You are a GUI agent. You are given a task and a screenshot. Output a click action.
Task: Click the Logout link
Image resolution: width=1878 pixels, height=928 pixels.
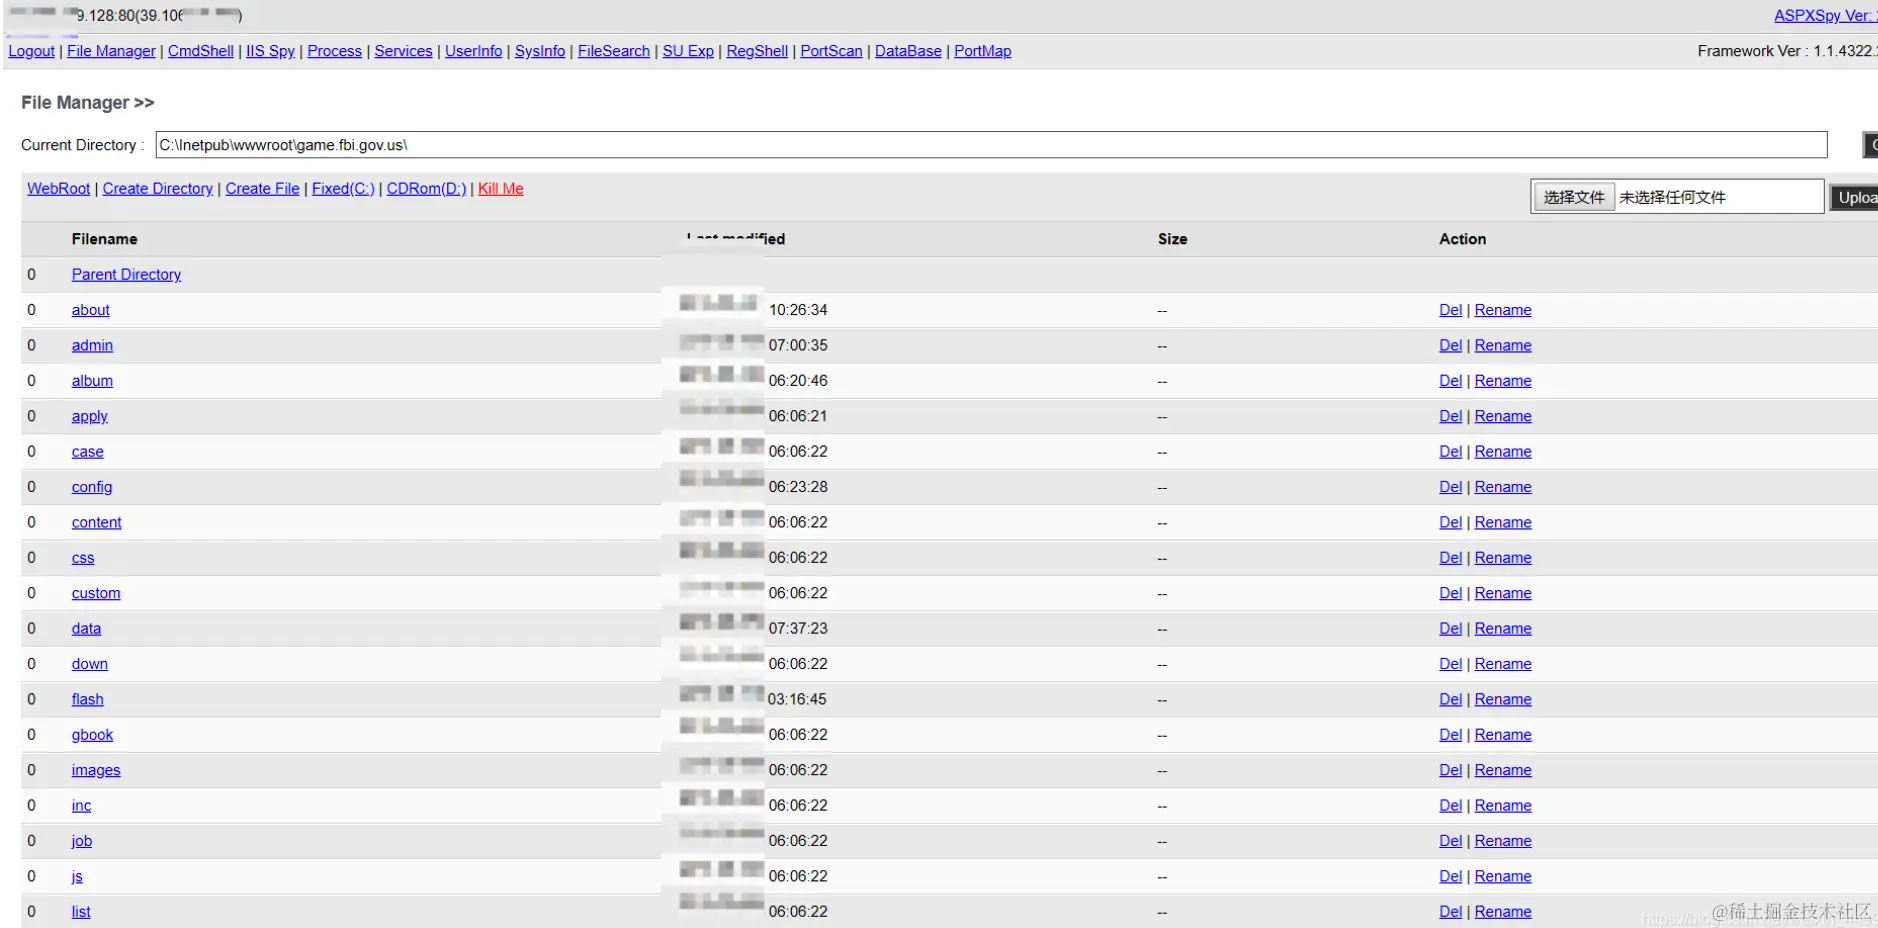point(31,51)
